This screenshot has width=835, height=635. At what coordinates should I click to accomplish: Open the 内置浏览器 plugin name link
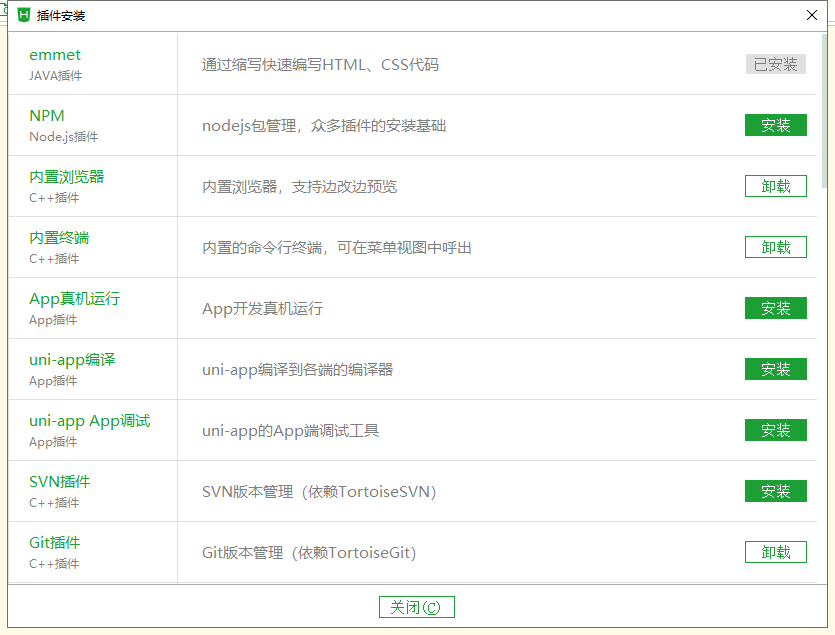(x=67, y=176)
